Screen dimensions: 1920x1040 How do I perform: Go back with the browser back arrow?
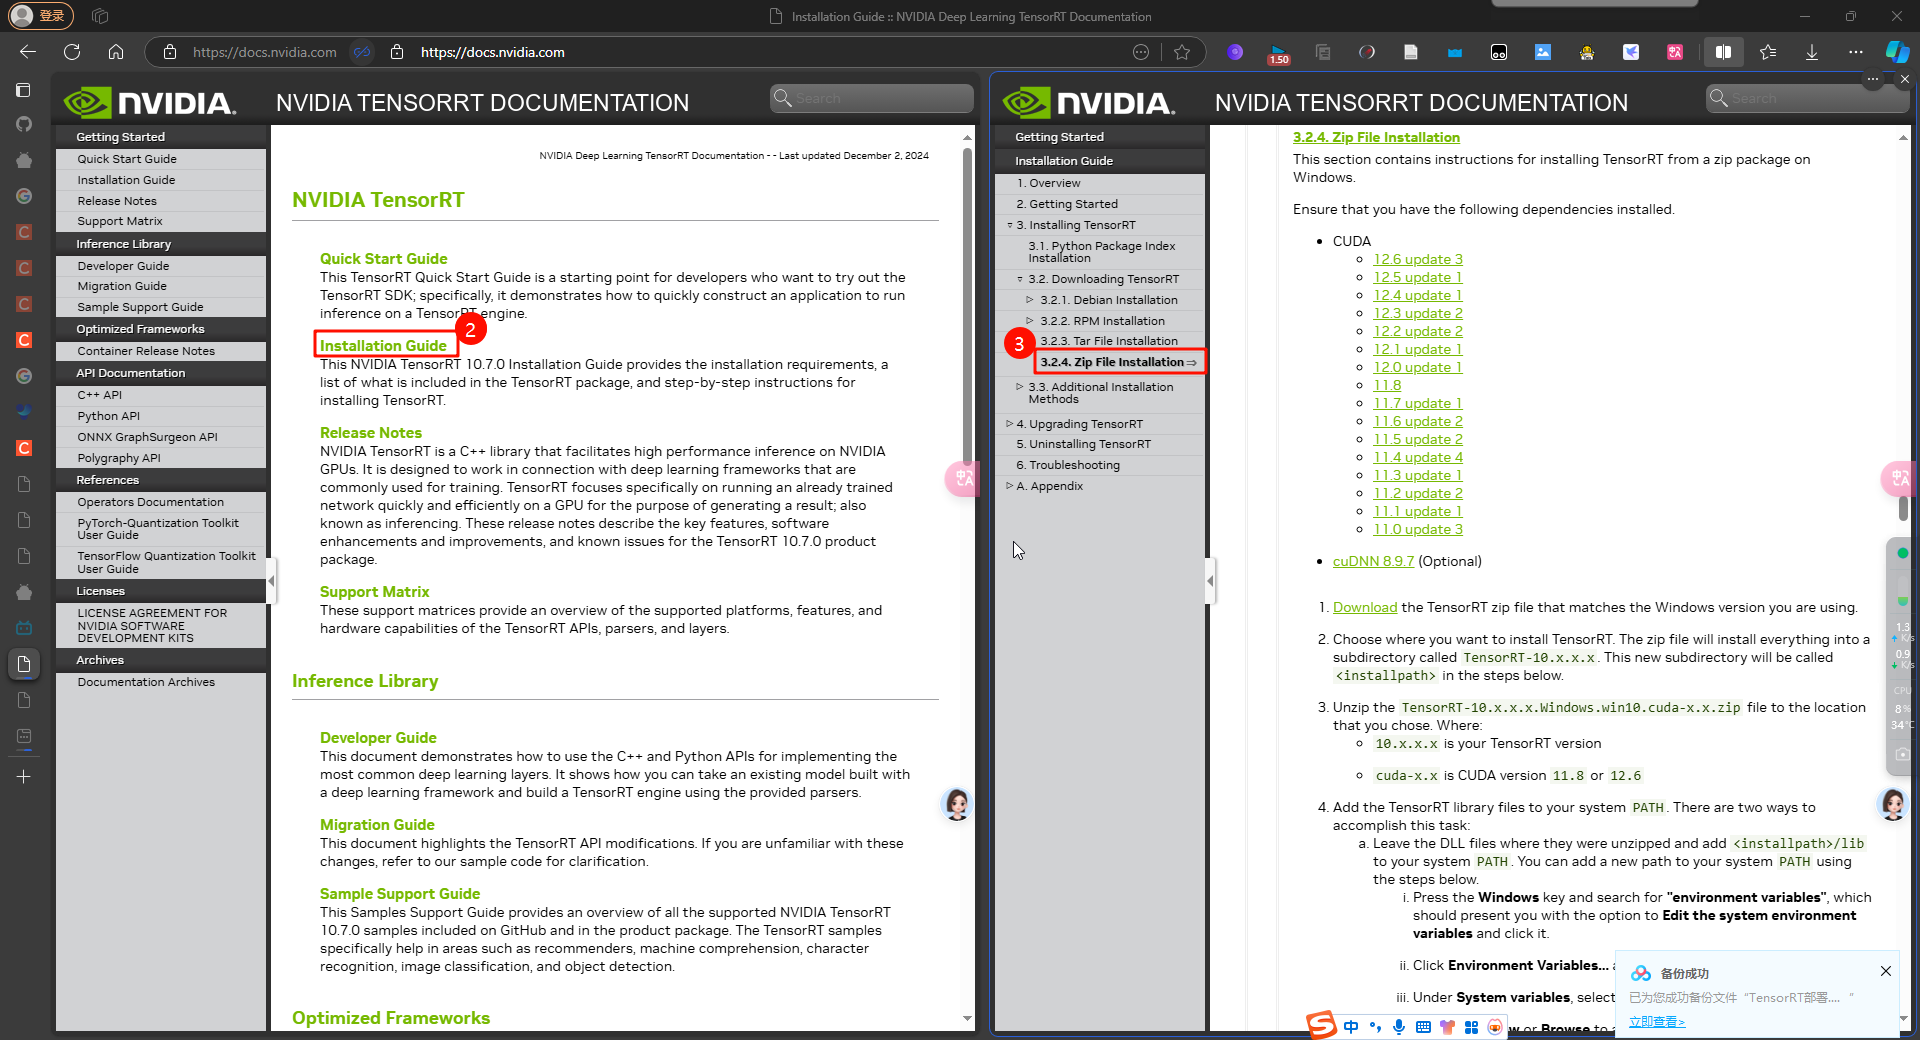click(28, 52)
